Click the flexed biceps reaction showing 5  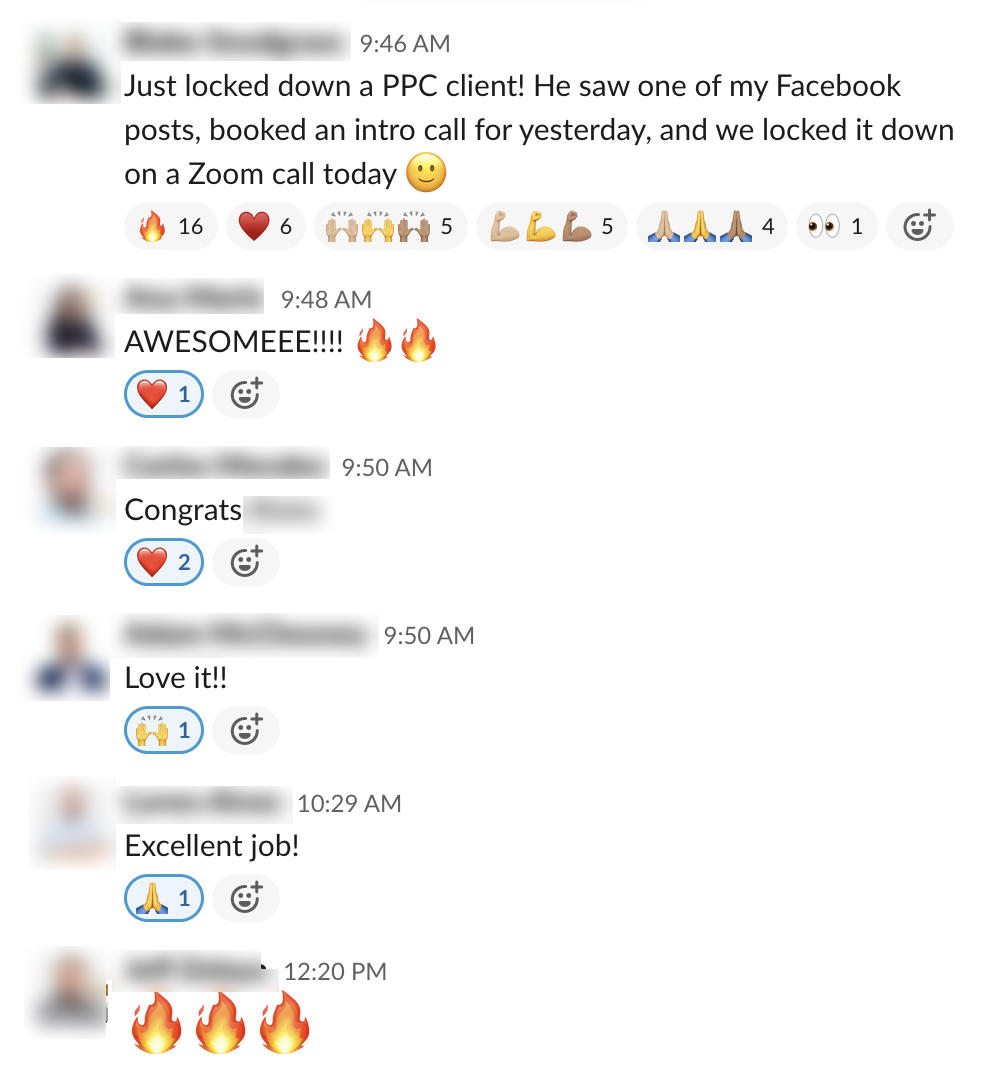coord(552,226)
